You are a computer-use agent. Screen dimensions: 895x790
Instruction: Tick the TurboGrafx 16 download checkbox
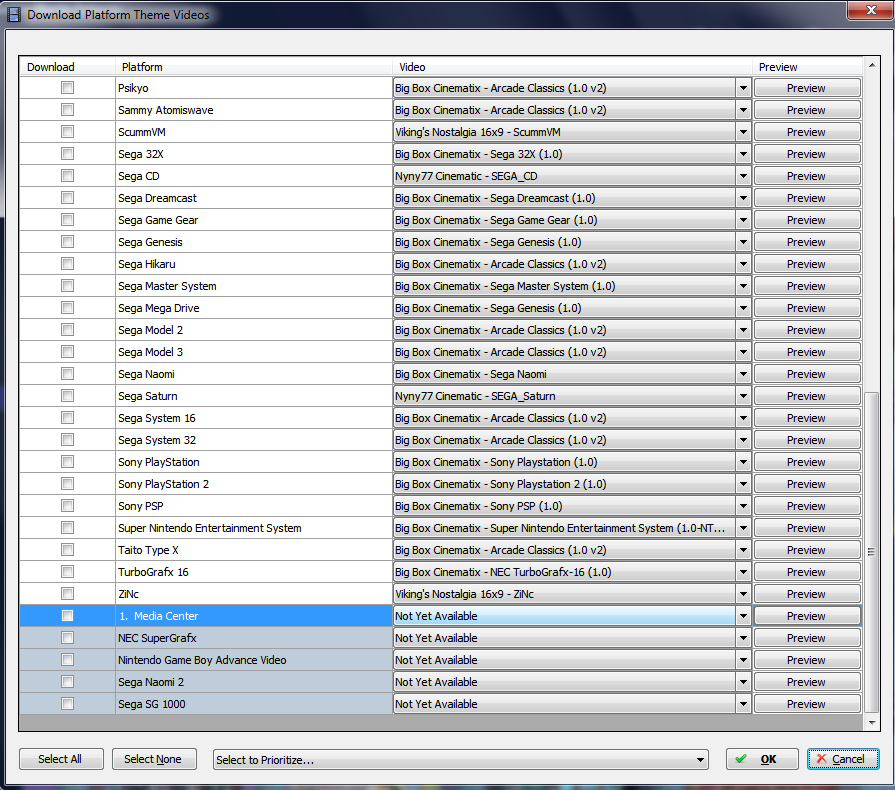[x=67, y=571]
